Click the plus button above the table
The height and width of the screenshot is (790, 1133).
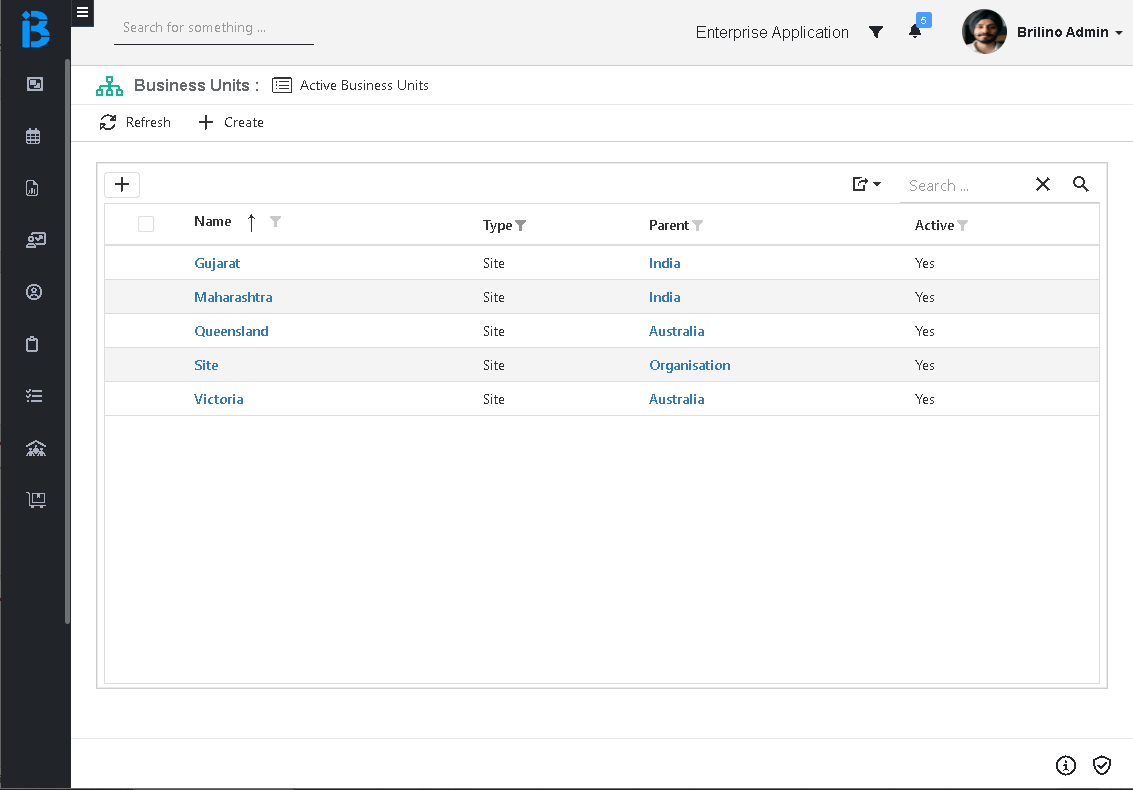tap(122, 184)
